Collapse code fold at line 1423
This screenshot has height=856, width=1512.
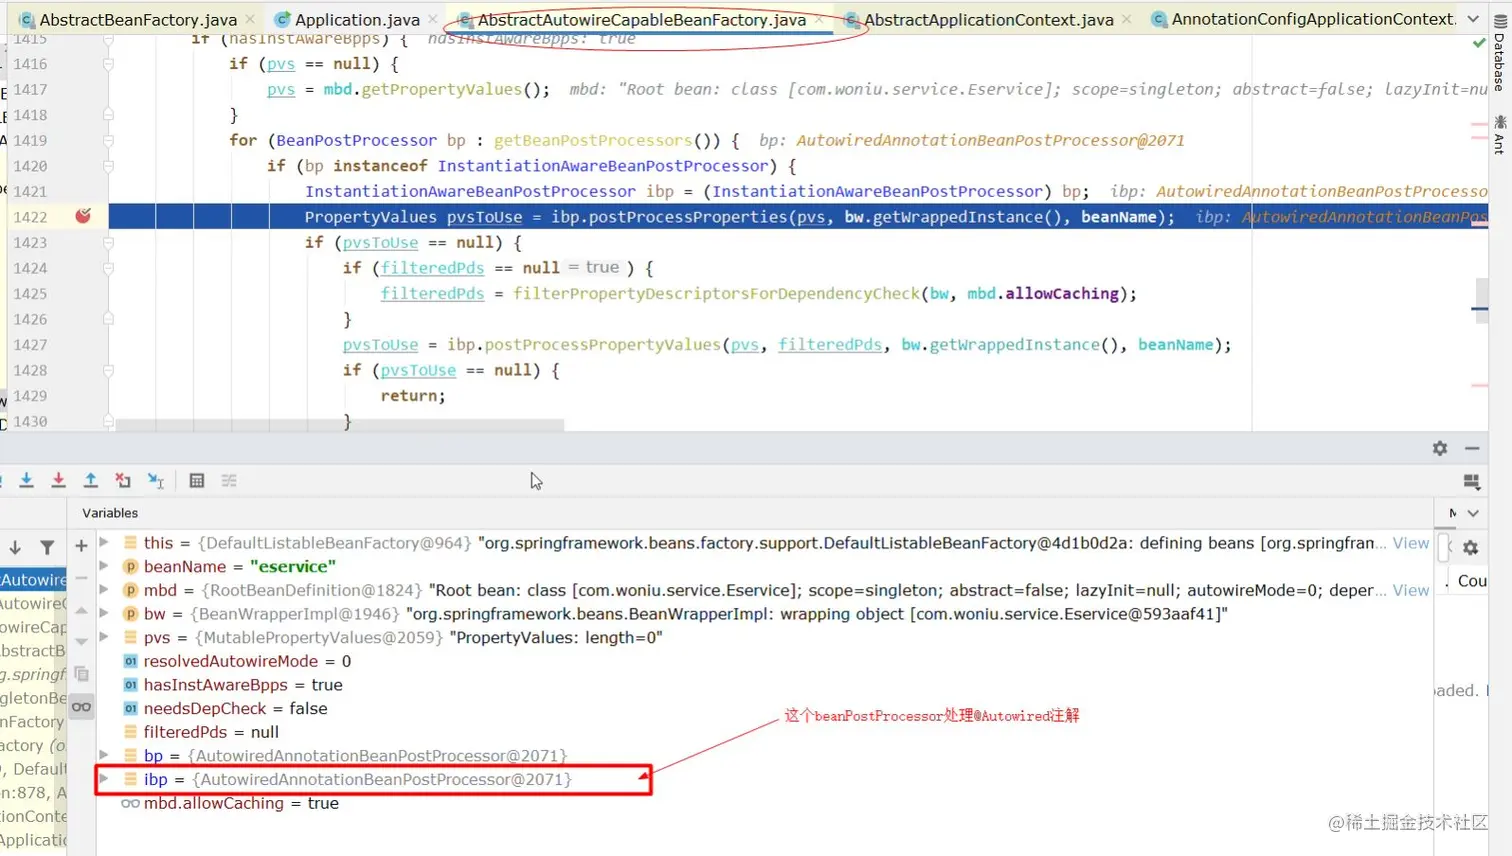coord(108,242)
